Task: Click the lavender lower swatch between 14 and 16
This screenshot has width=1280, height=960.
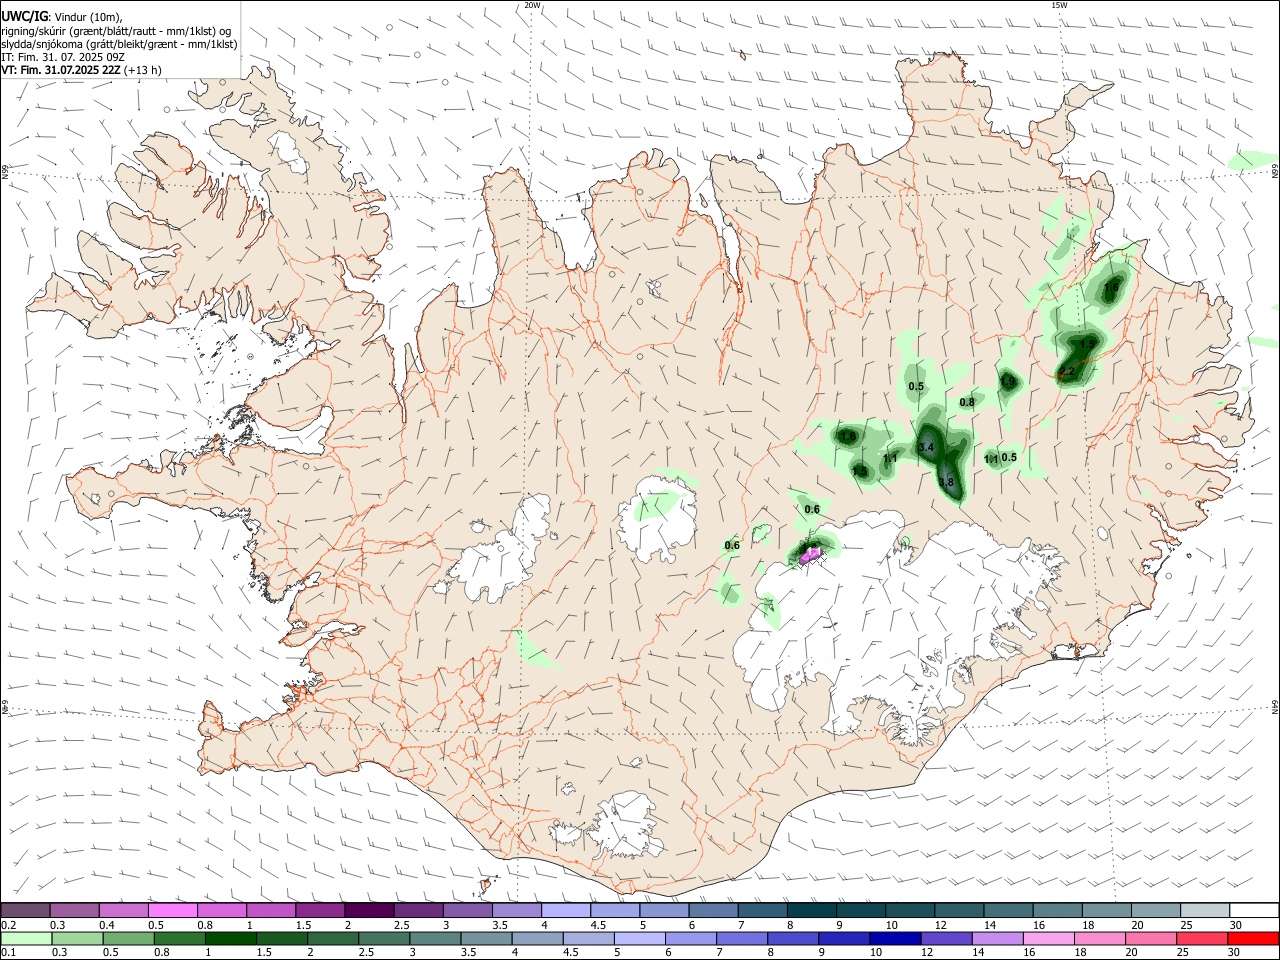Action: coord(998,938)
